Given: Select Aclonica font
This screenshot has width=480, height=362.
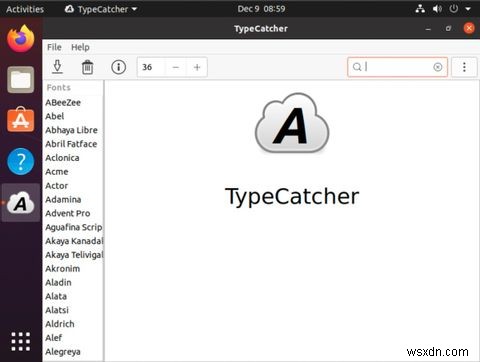Looking at the screenshot, I should coord(73,158).
